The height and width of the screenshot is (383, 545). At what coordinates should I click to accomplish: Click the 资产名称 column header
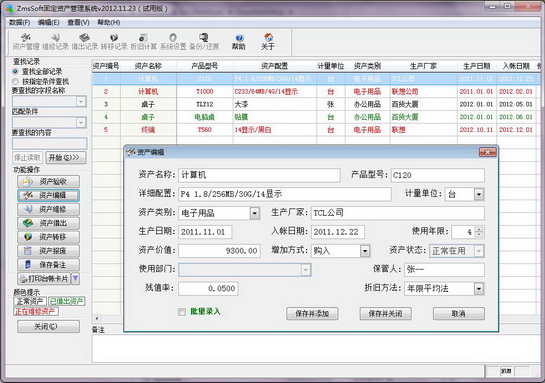[x=148, y=66]
